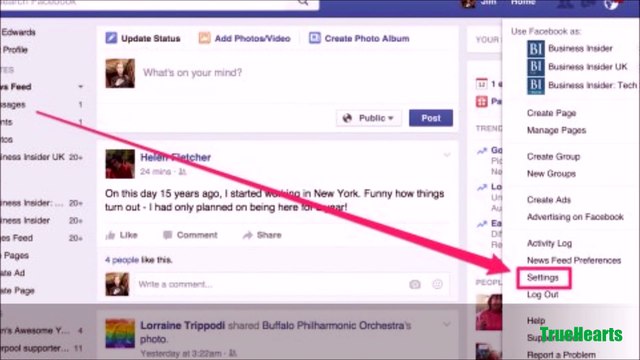This screenshot has width=640, height=360.
Task: Open Pages Feed in left sidebar
Action: pos(16,238)
